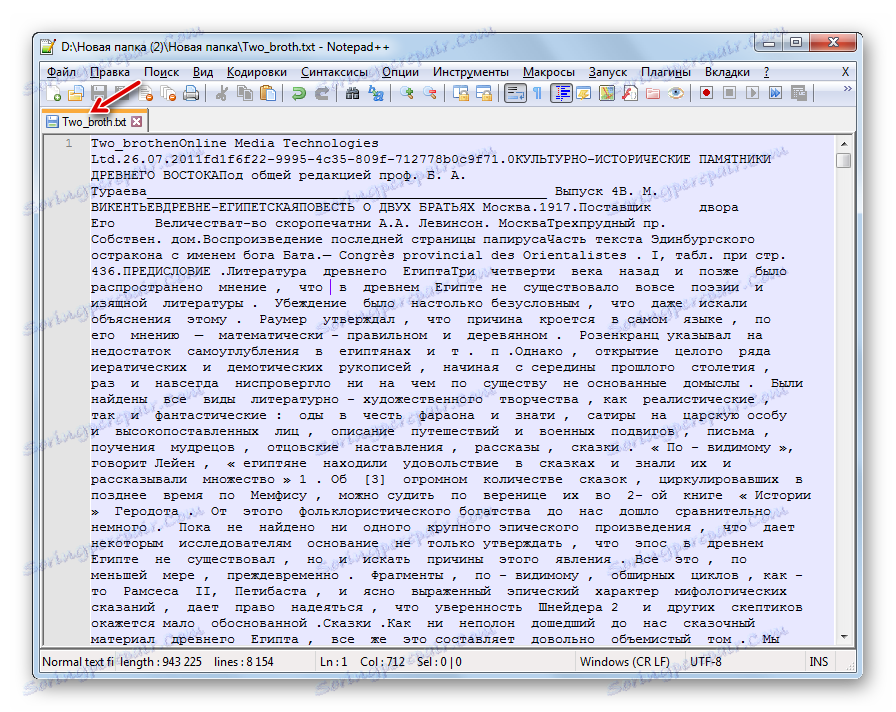Viewport: 896px width, 712px height.
Task: Click the vertical scrollbar thumb
Action: click(843, 160)
